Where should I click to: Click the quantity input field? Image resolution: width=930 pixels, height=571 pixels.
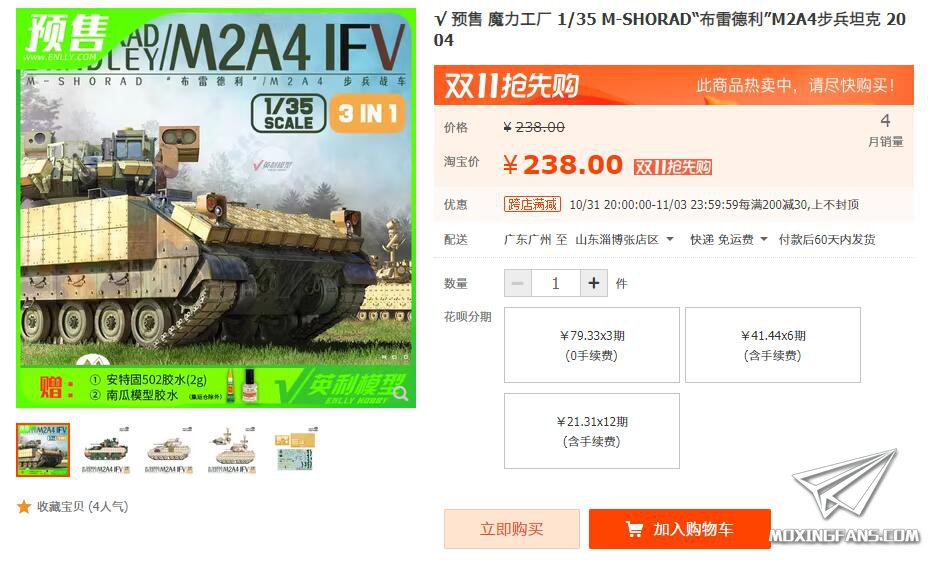(556, 283)
